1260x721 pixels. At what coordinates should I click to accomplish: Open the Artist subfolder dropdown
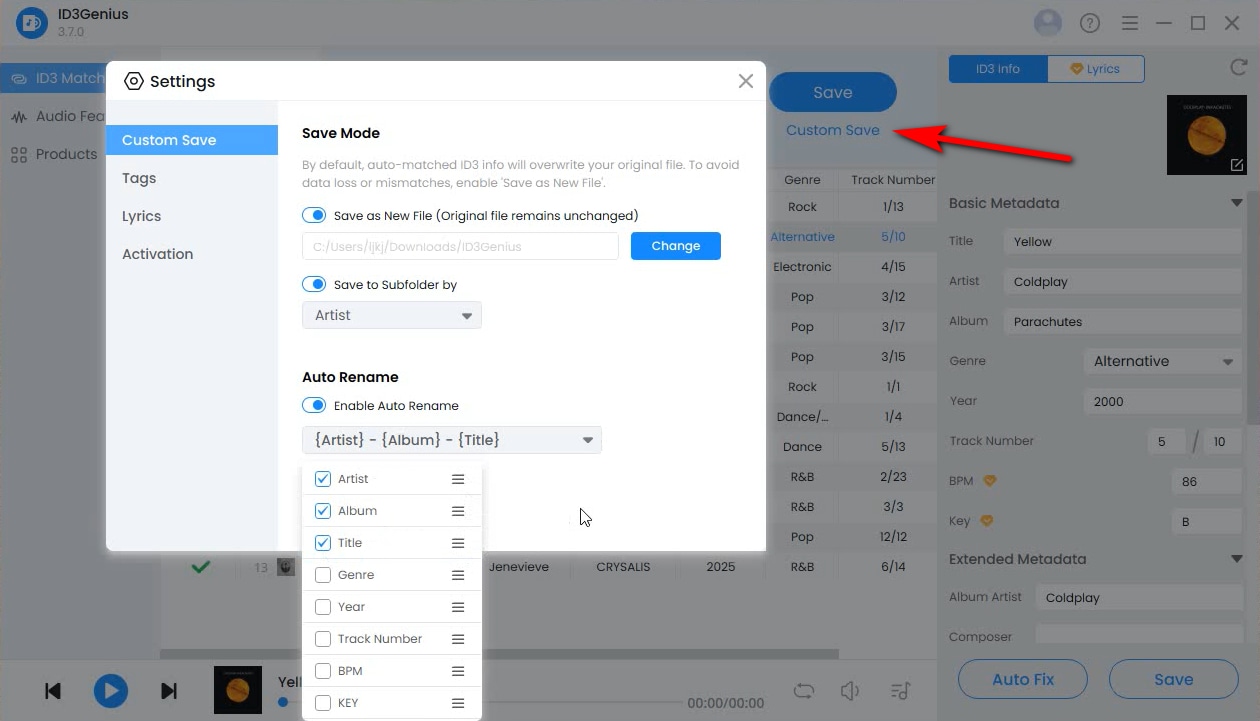[x=391, y=315]
